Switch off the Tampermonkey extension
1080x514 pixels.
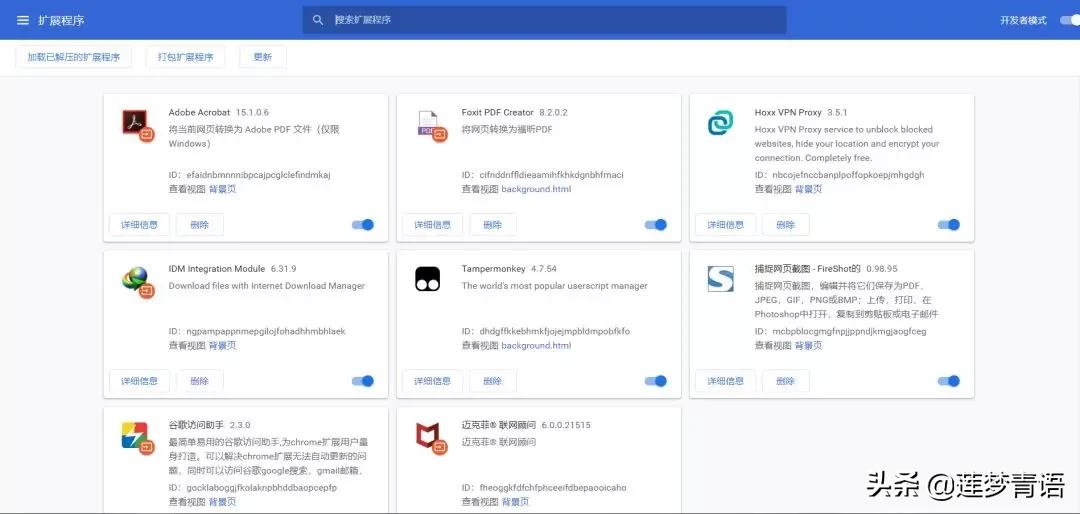(656, 381)
